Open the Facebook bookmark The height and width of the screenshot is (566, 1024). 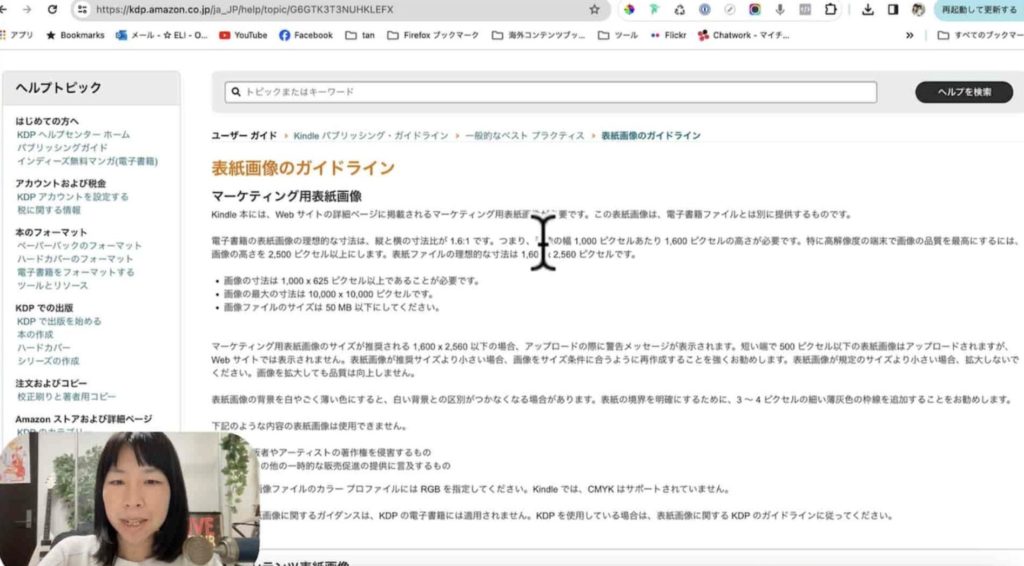point(306,35)
